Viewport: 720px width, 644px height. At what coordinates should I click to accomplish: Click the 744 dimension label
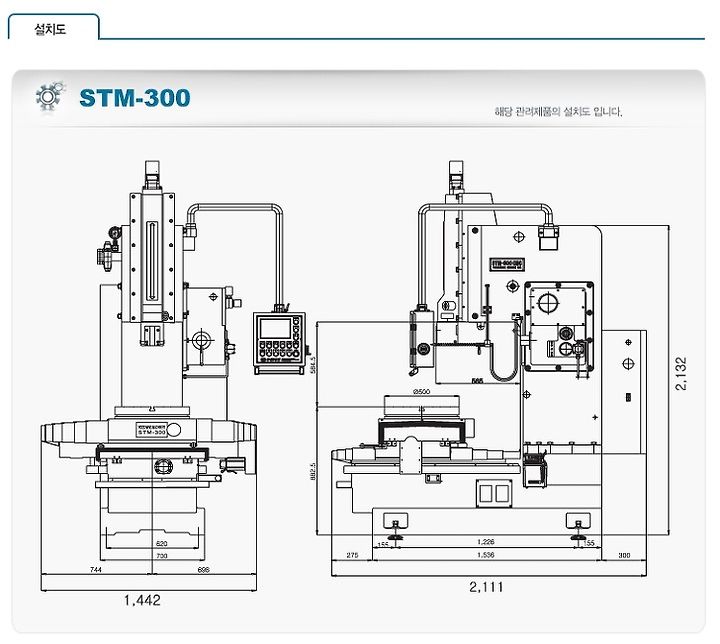(96, 570)
